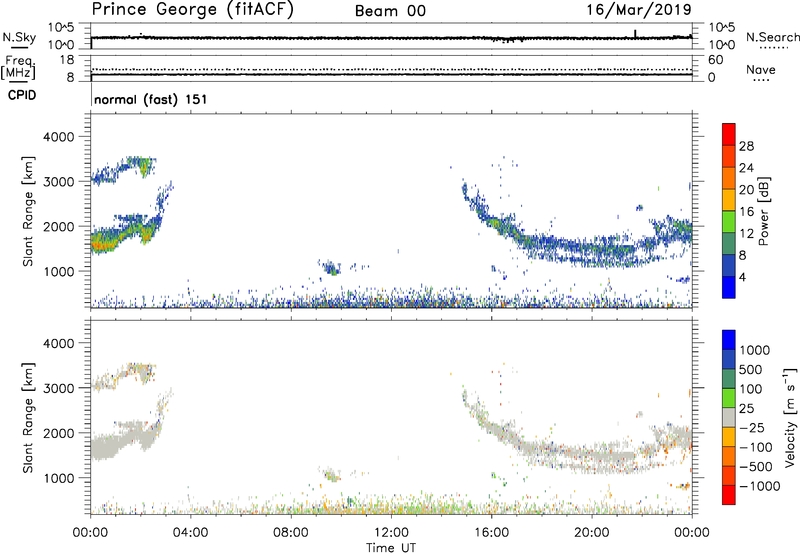
Task: Click the 28 dB label on power scale
Action: (x=746, y=146)
